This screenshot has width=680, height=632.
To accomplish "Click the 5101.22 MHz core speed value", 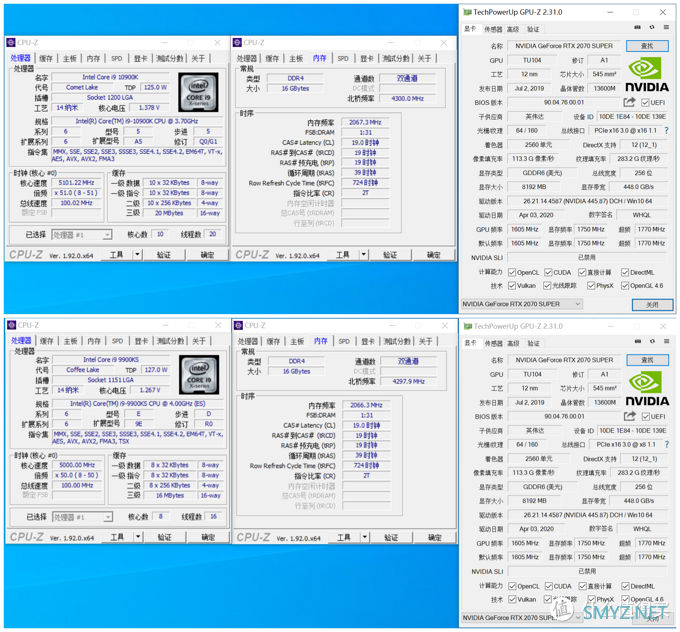I will tap(76, 183).
